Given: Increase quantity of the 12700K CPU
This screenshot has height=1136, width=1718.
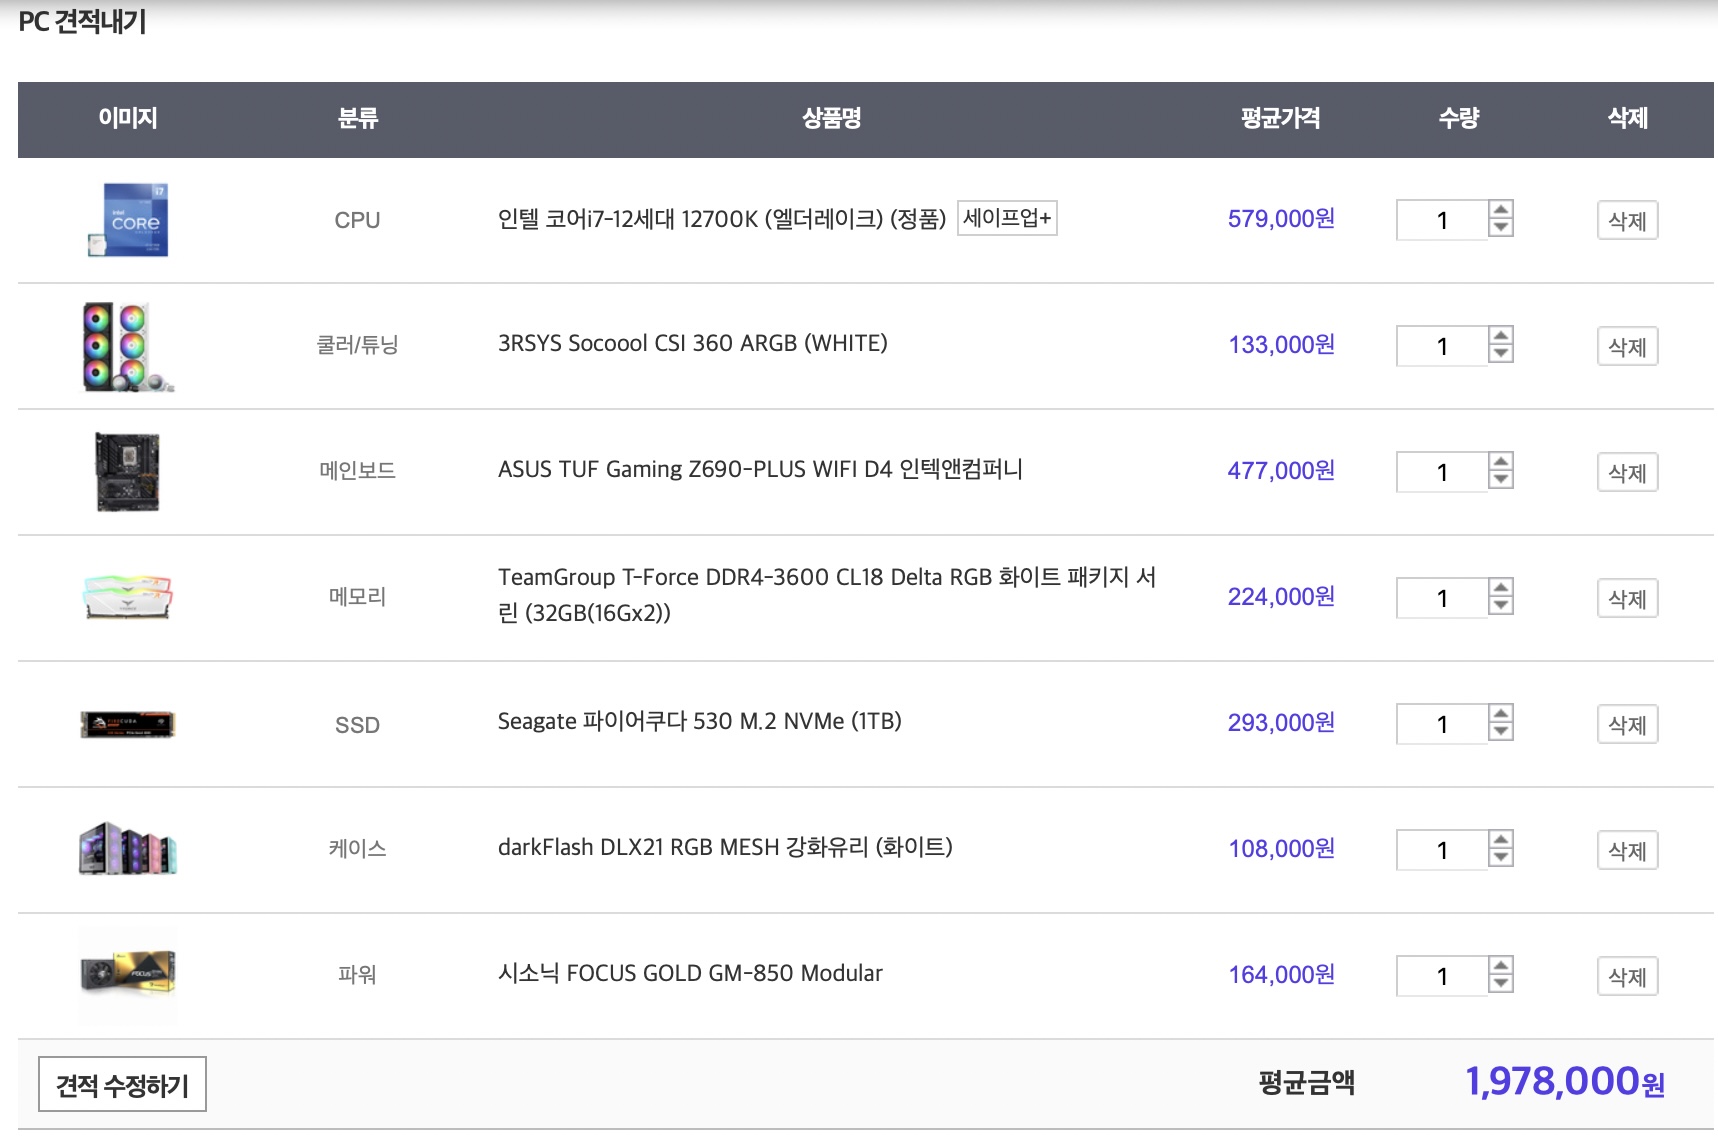Looking at the screenshot, I should pos(1500,210).
